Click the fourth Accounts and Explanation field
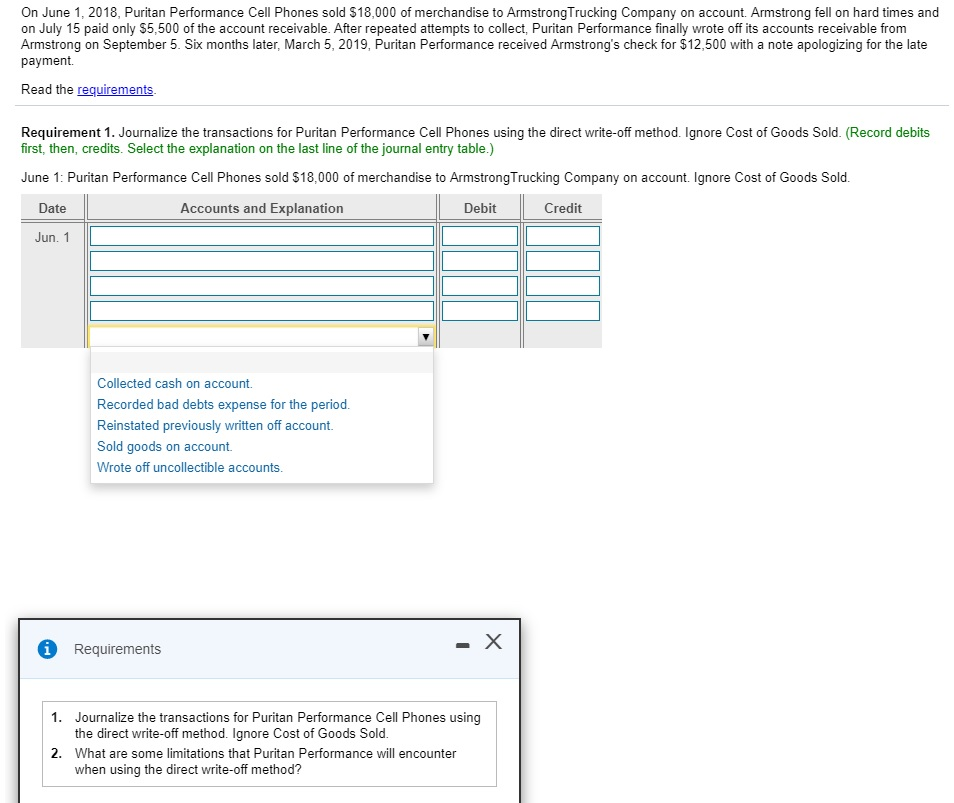The image size is (954, 803). click(x=261, y=310)
